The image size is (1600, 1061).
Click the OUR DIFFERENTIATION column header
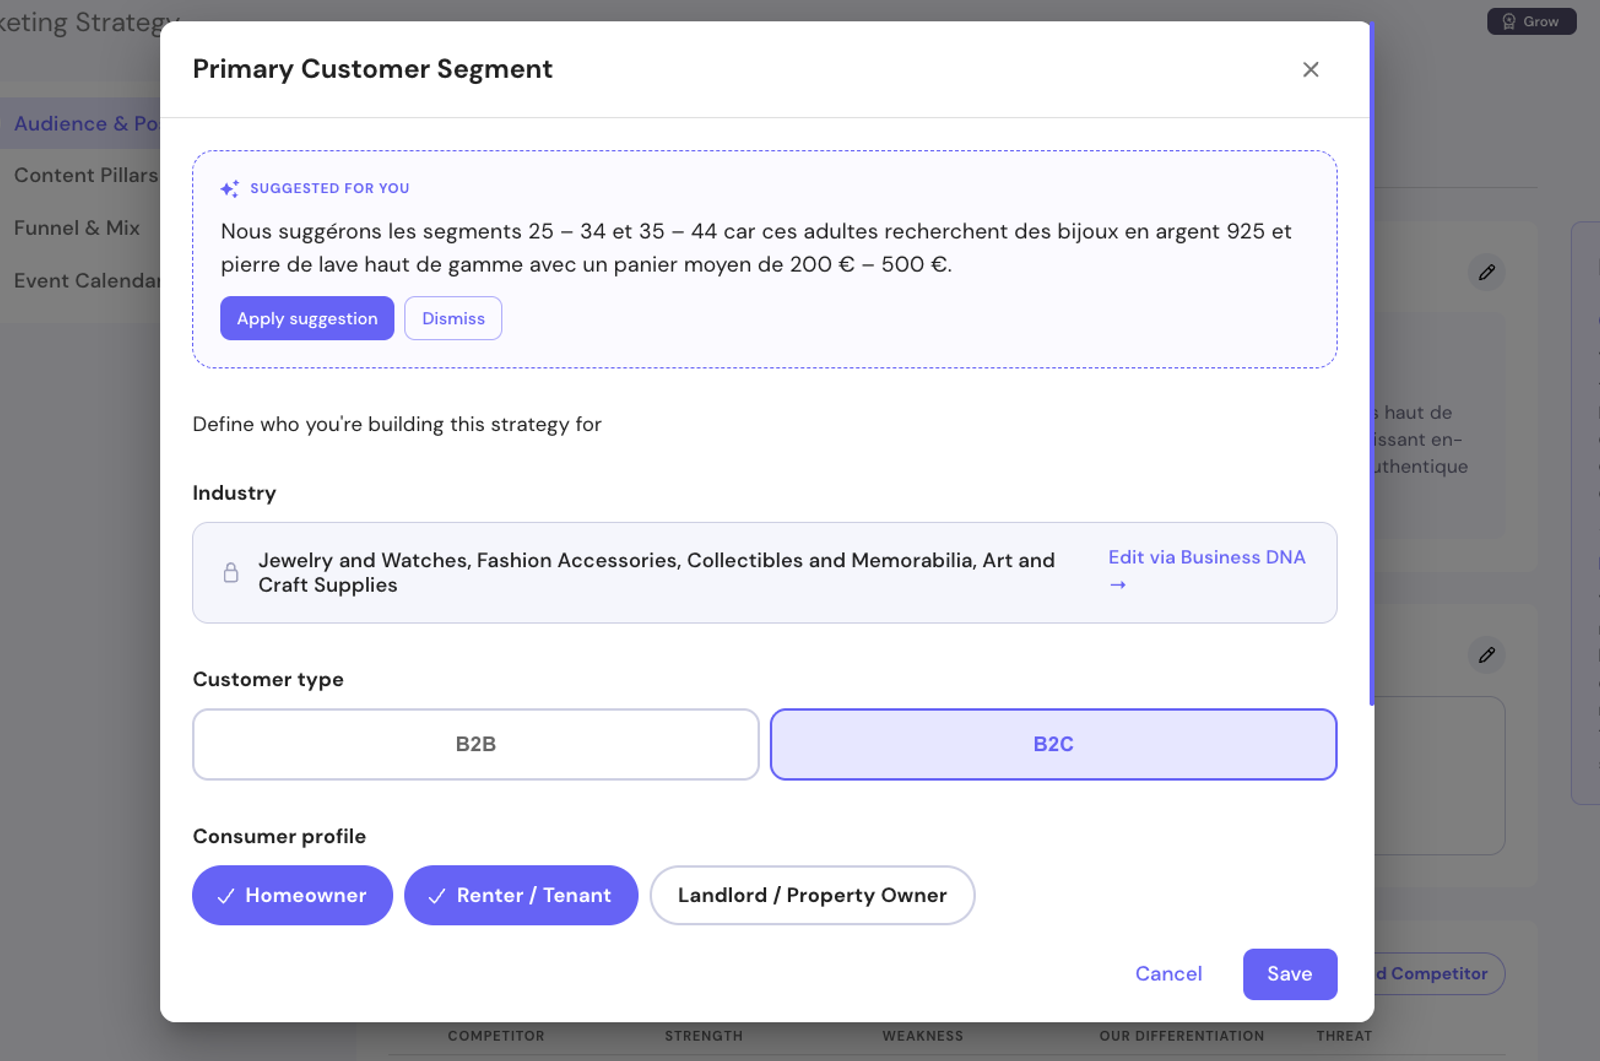(x=1181, y=1036)
